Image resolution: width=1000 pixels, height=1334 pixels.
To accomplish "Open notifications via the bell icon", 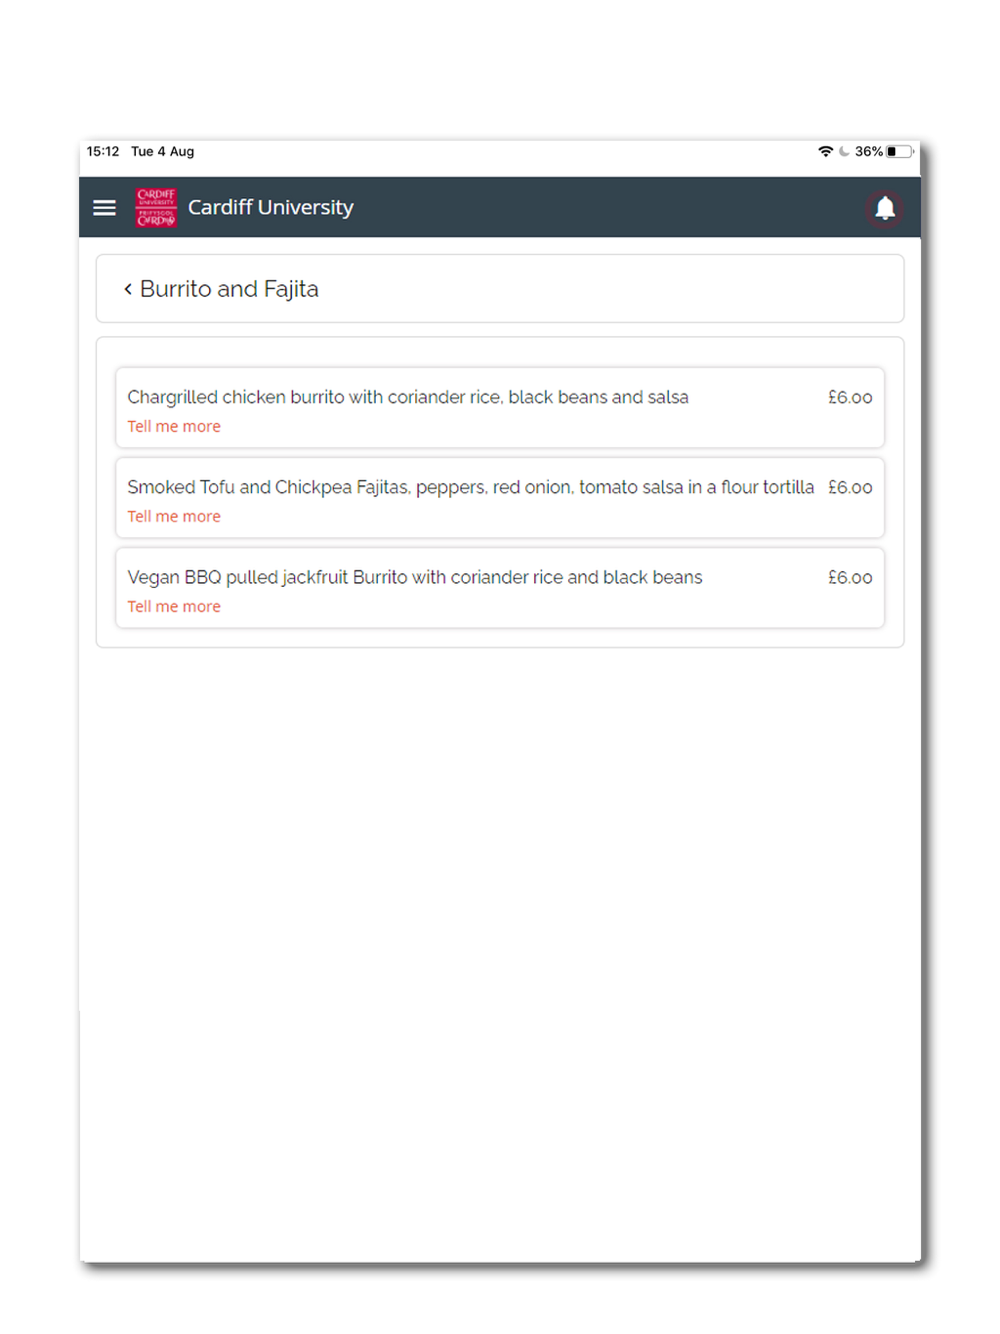I will (x=885, y=208).
